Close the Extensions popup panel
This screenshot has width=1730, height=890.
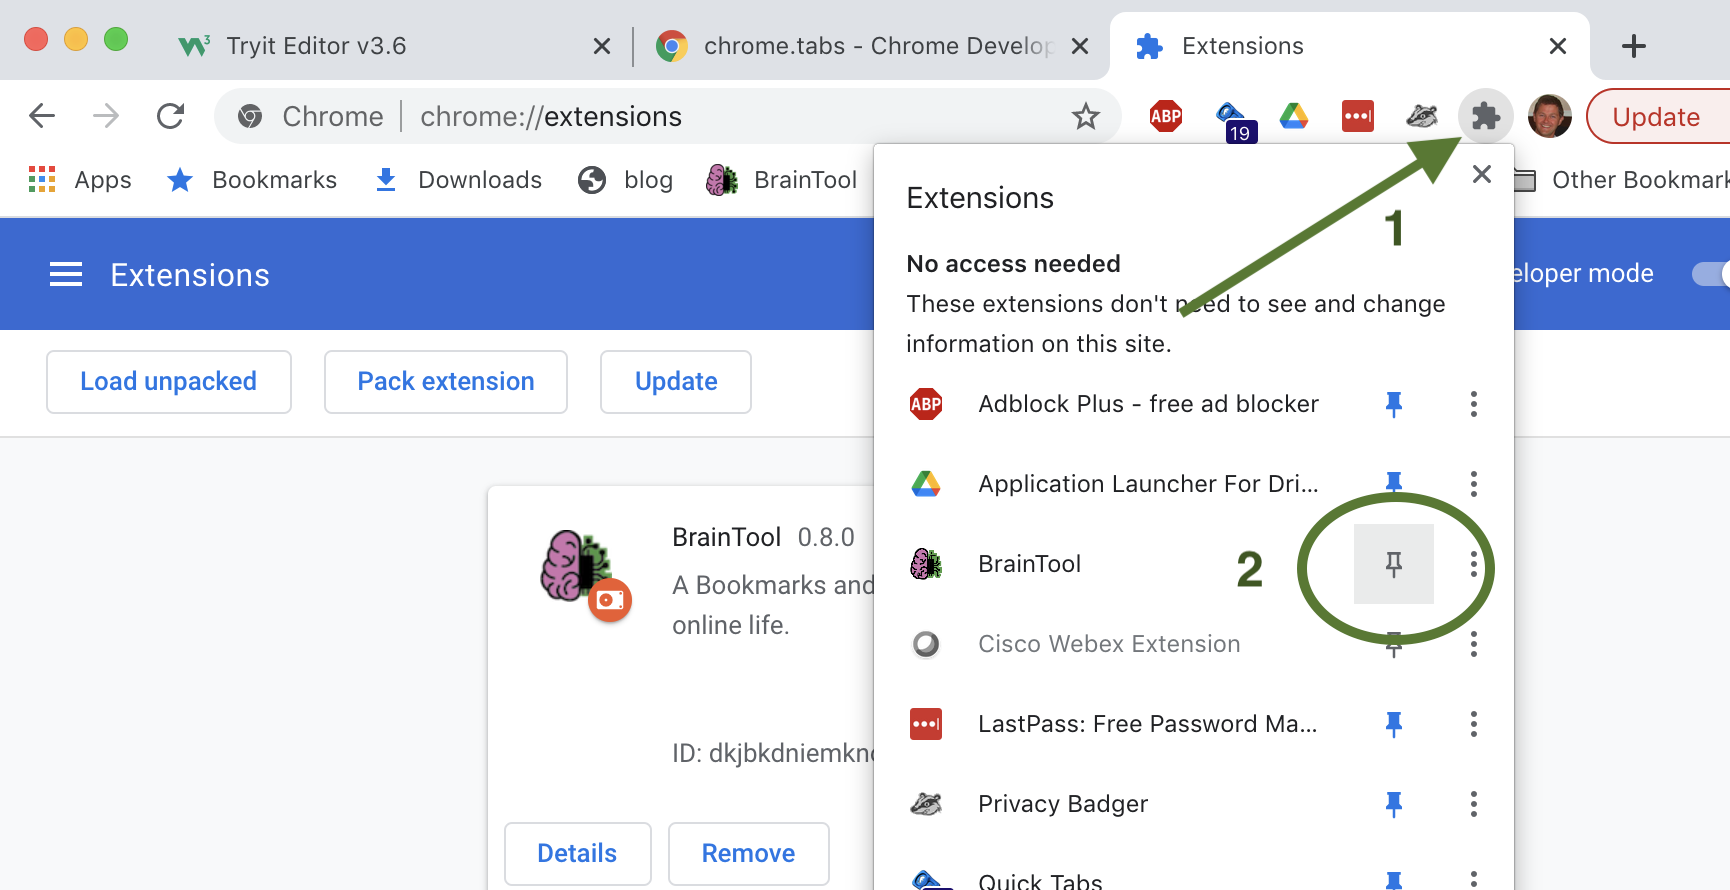(x=1482, y=174)
